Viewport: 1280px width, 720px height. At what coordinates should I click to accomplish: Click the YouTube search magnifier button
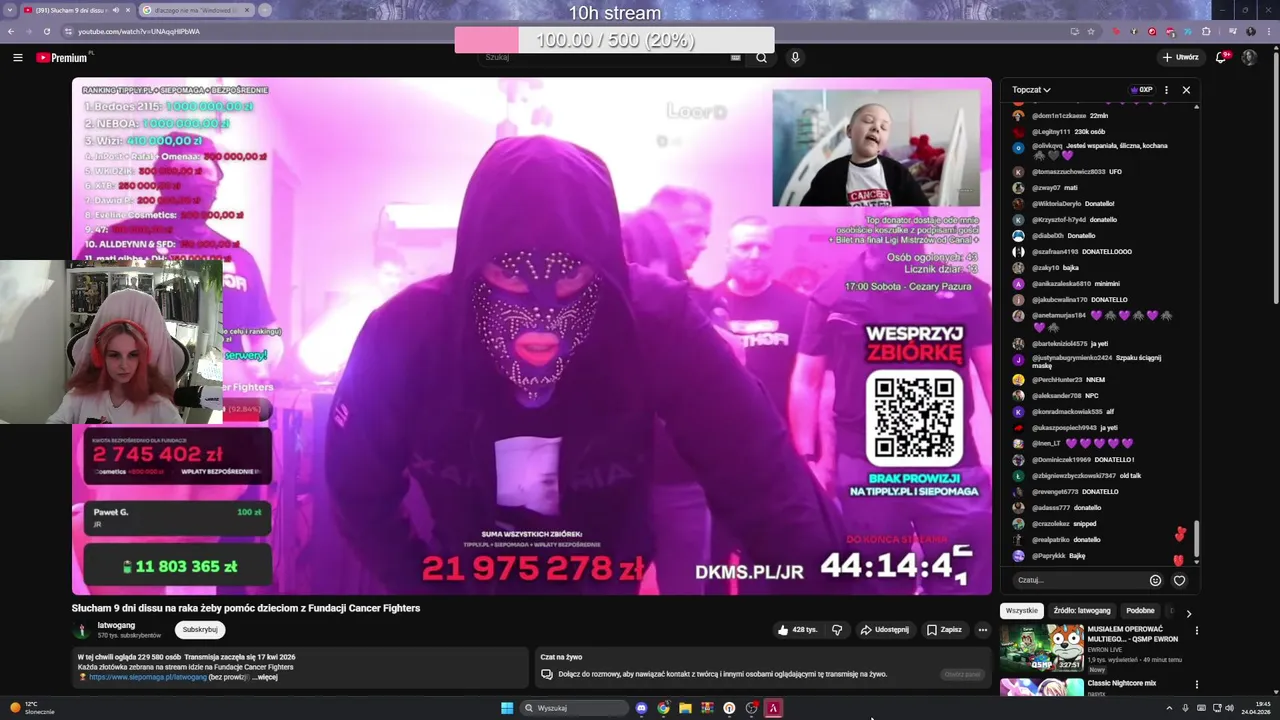tap(761, 57)
